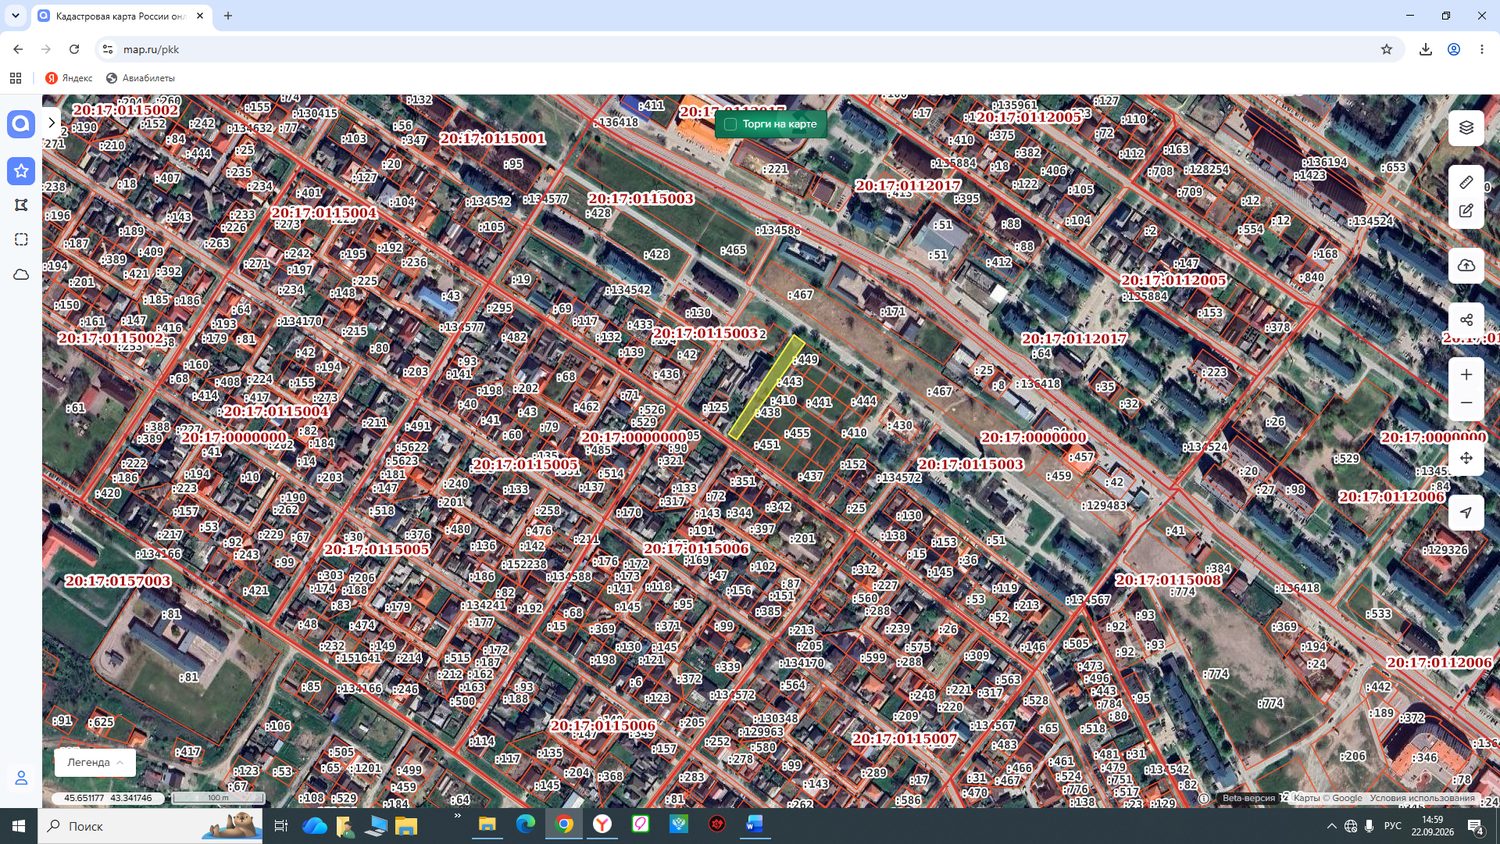This screenshot has width=1500, height=844.
Task: Open the cloud icon in left sidebar
Action: 21,274
